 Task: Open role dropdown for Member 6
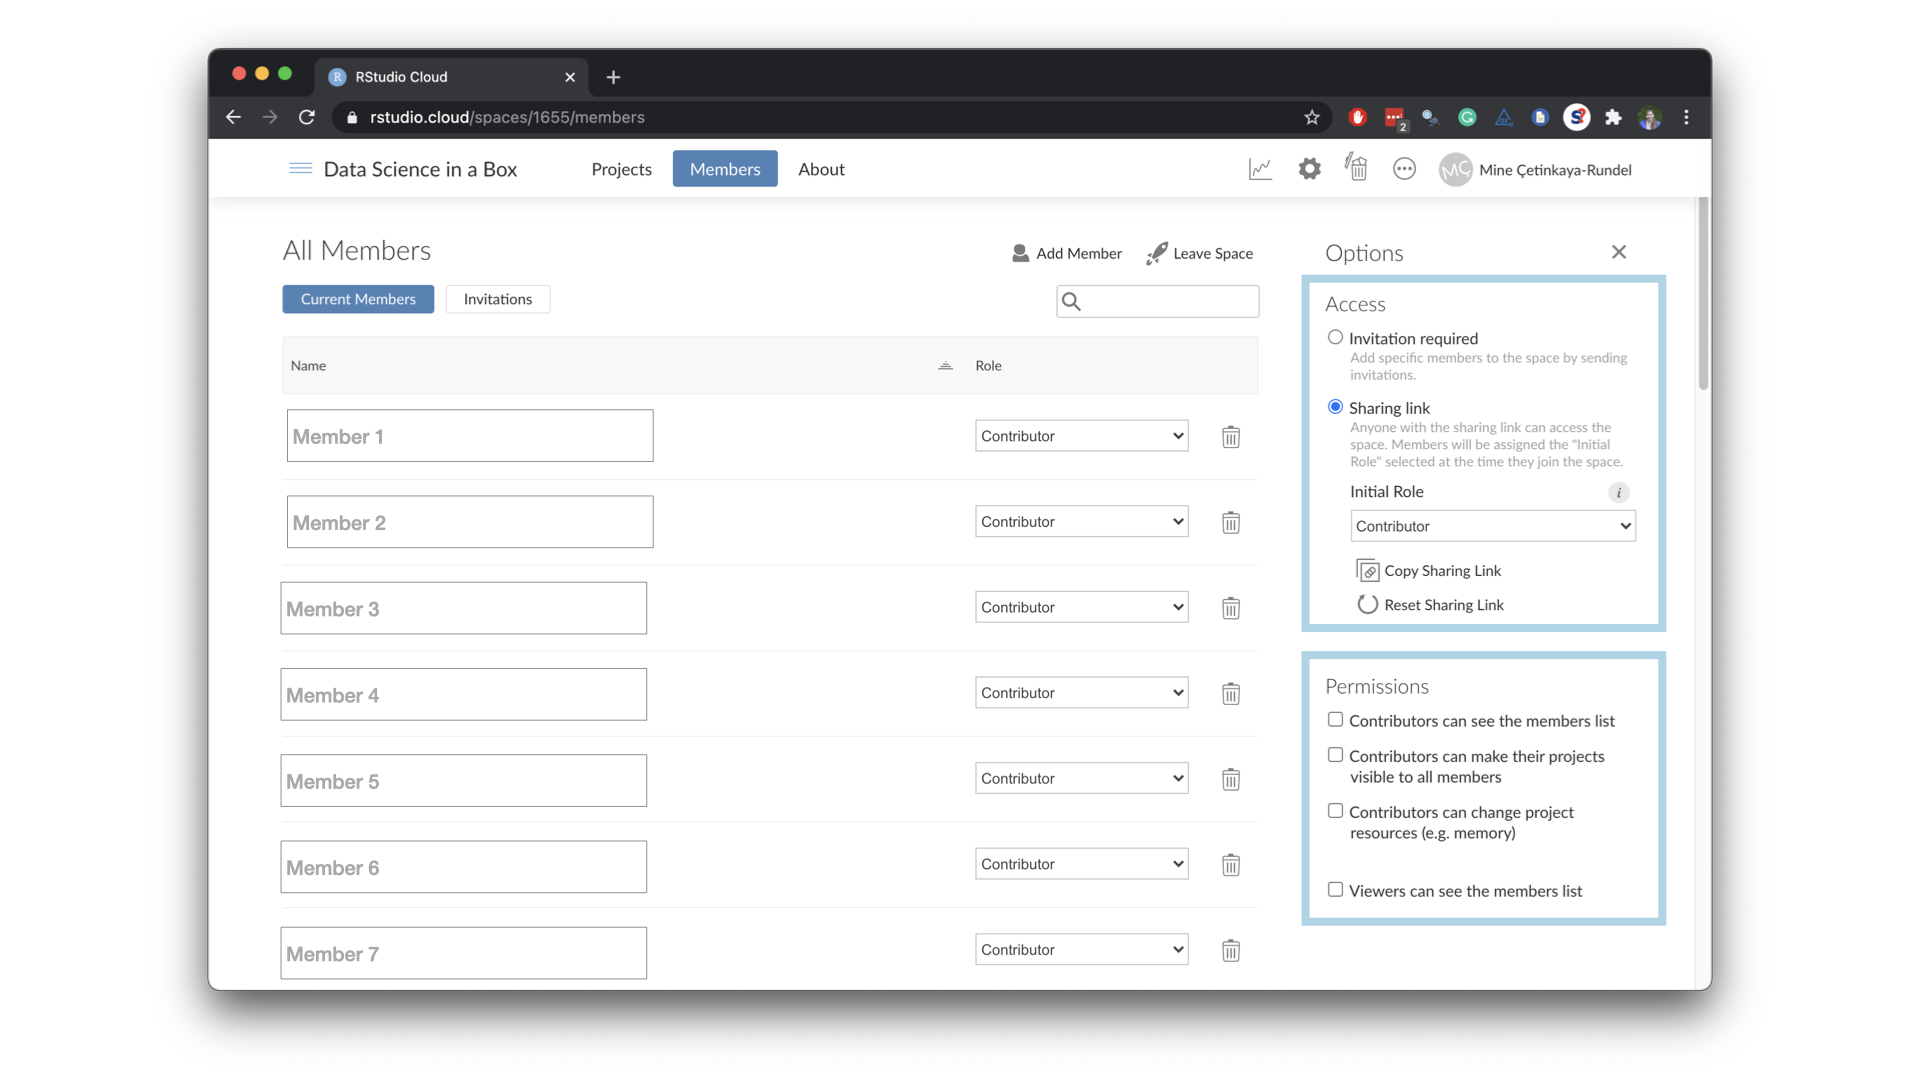[1081, 864]
